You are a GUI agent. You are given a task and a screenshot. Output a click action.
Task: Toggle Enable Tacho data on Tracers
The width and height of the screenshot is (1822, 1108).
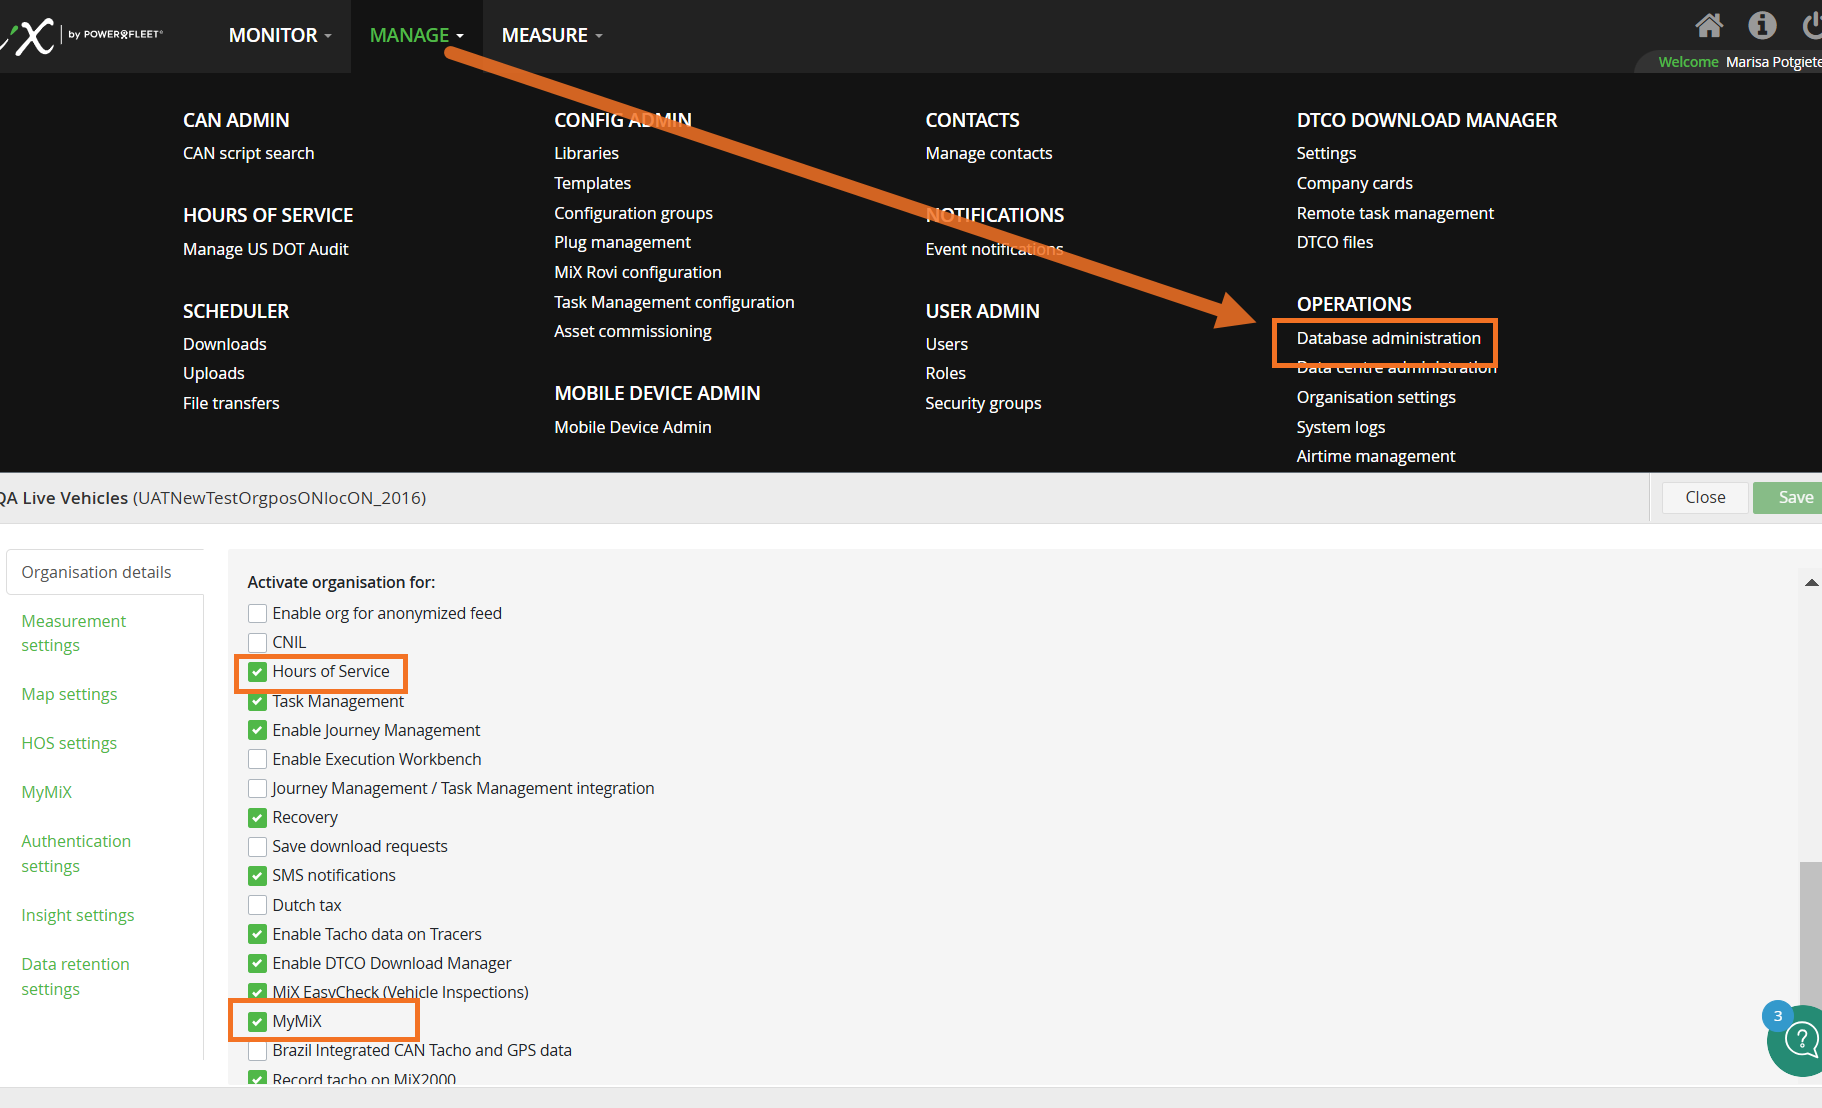(257, 934)
